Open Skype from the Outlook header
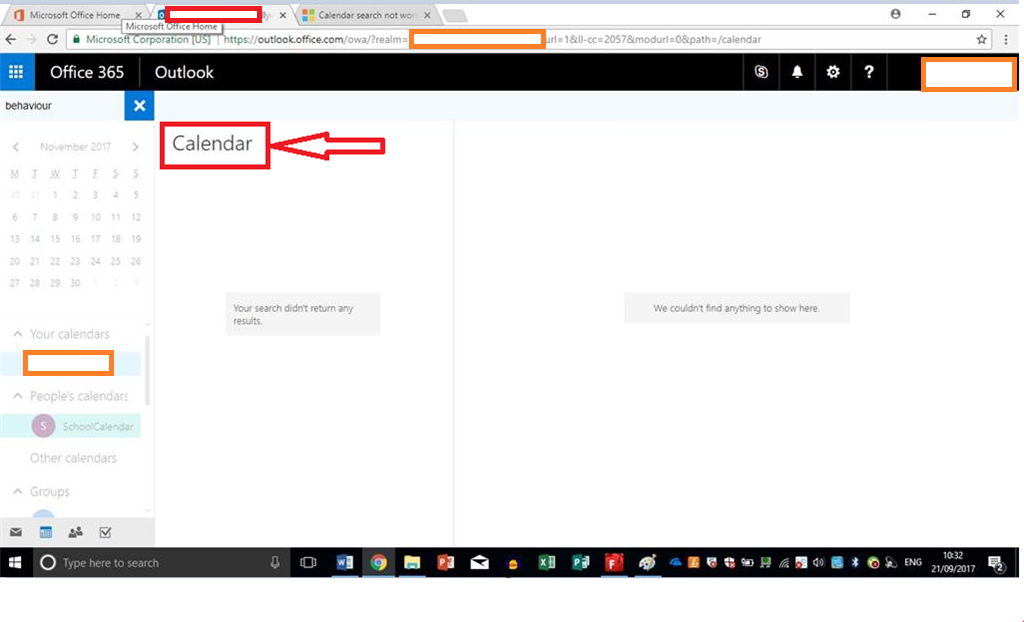 pos(761,72)
